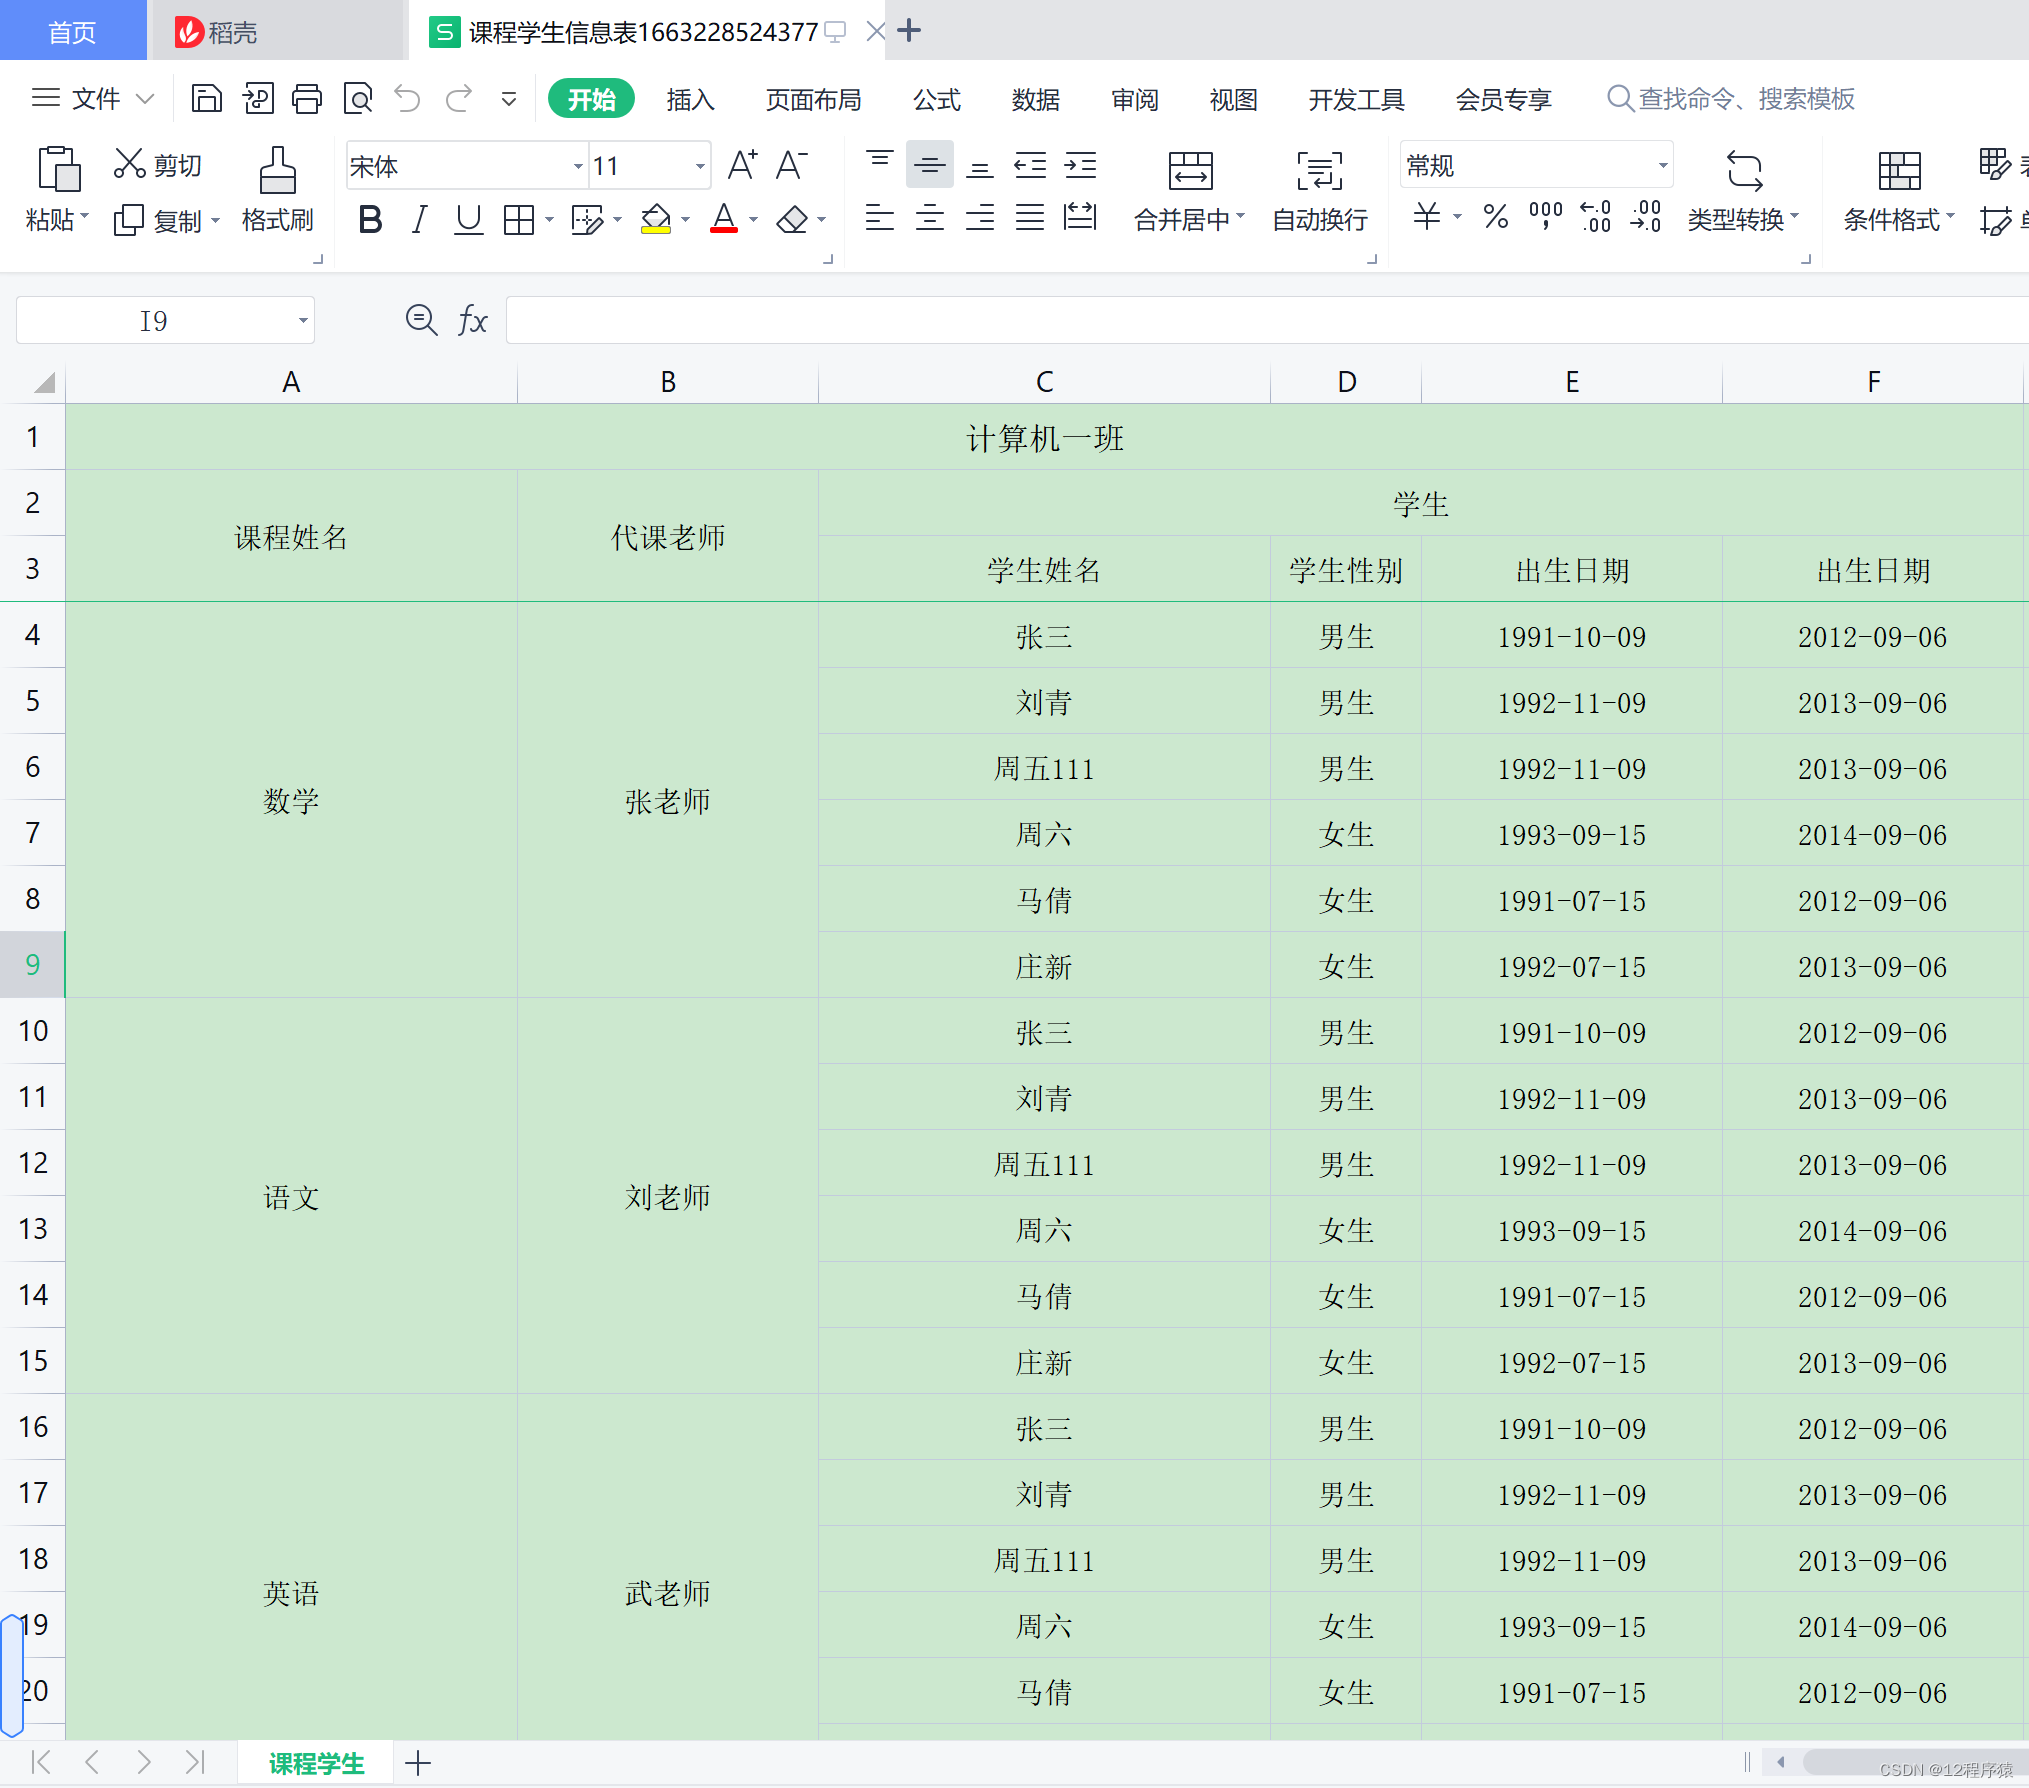This screenshot has width=2029, height=1788.
Task: Click the decrease indent icon
Action: pos(1030,165)
